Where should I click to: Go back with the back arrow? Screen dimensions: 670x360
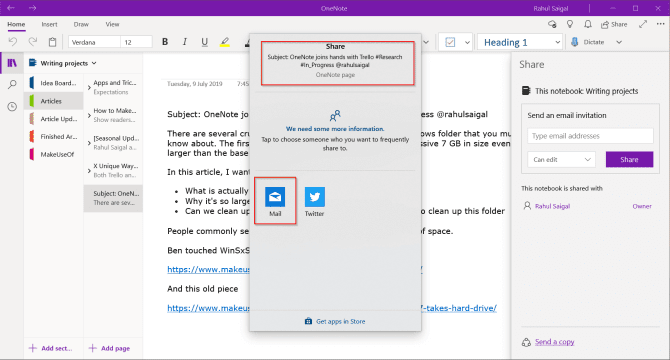(11, 8)
